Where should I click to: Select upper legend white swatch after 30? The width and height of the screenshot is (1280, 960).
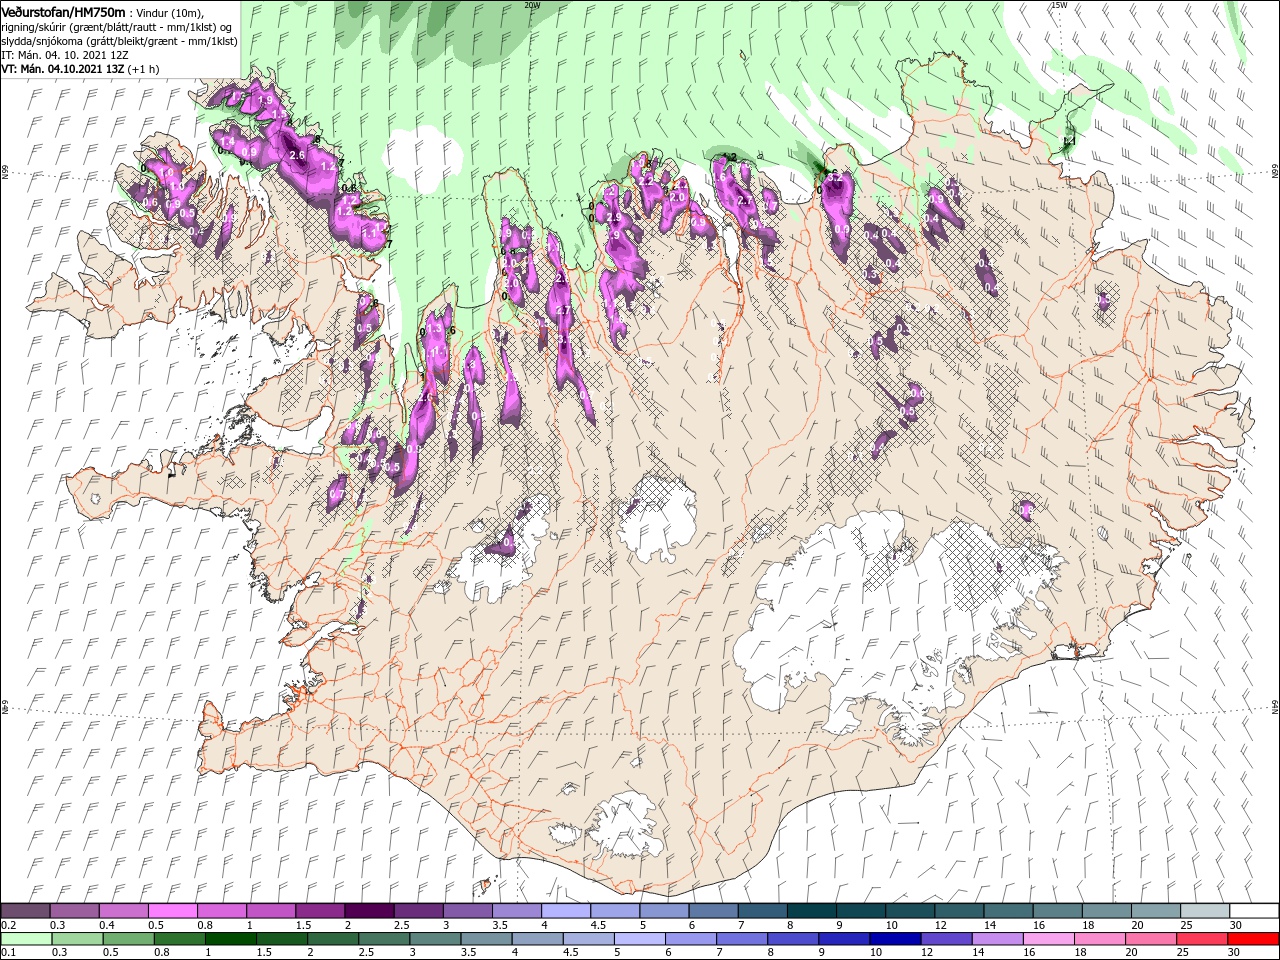(1254, 911)
